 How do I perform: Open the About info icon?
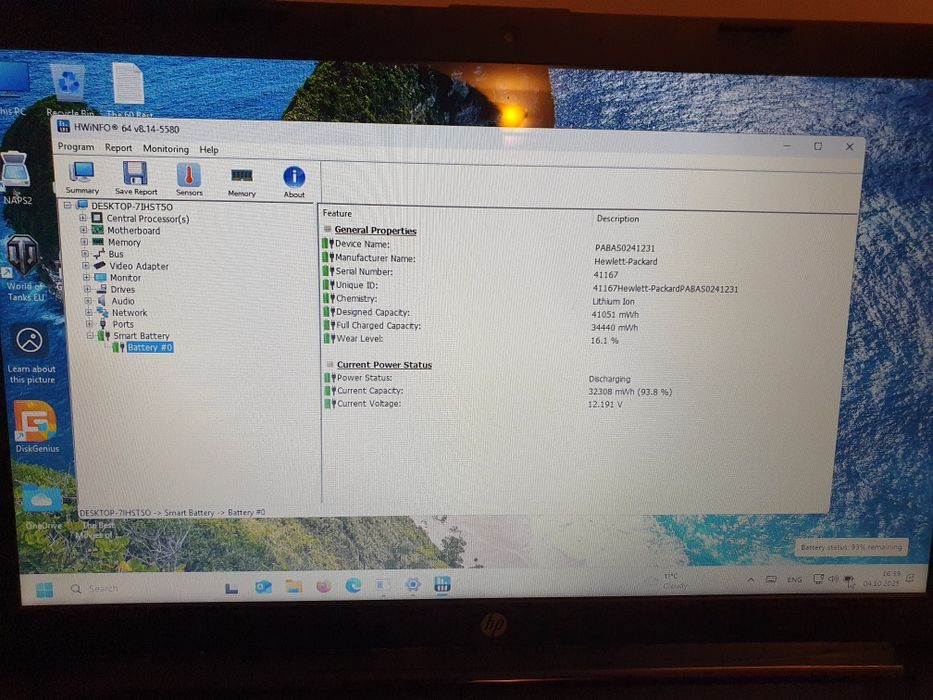[294, 182]
